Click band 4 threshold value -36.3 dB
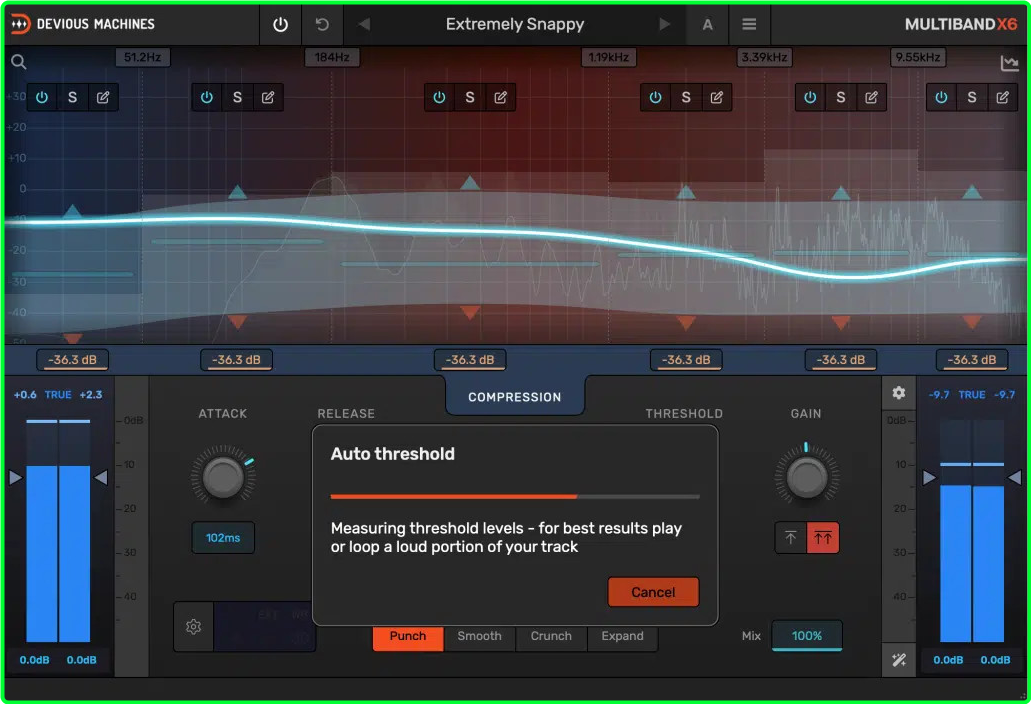This screenshot has height=704, width=1031. (x=686, y=360)
